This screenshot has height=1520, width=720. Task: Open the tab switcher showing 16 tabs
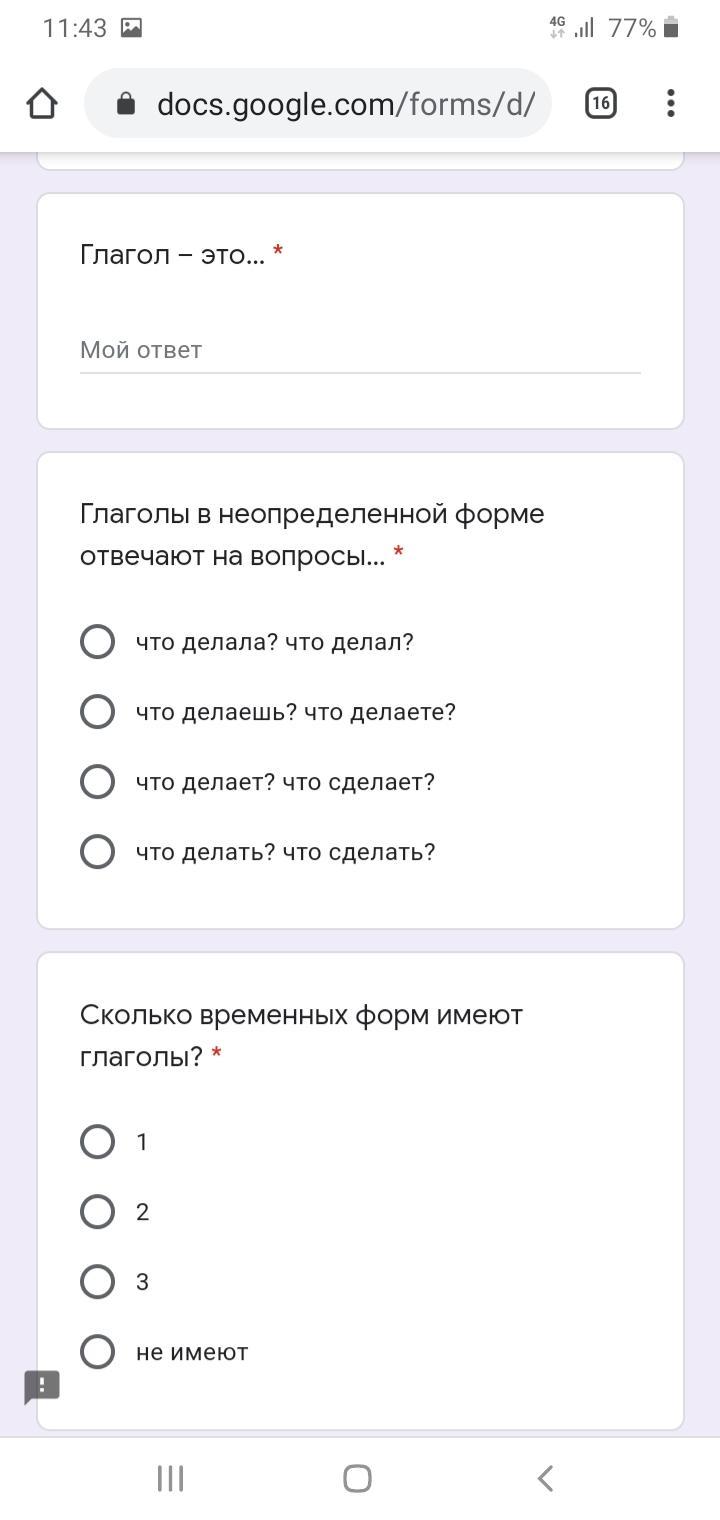click(x=600, y=103)
